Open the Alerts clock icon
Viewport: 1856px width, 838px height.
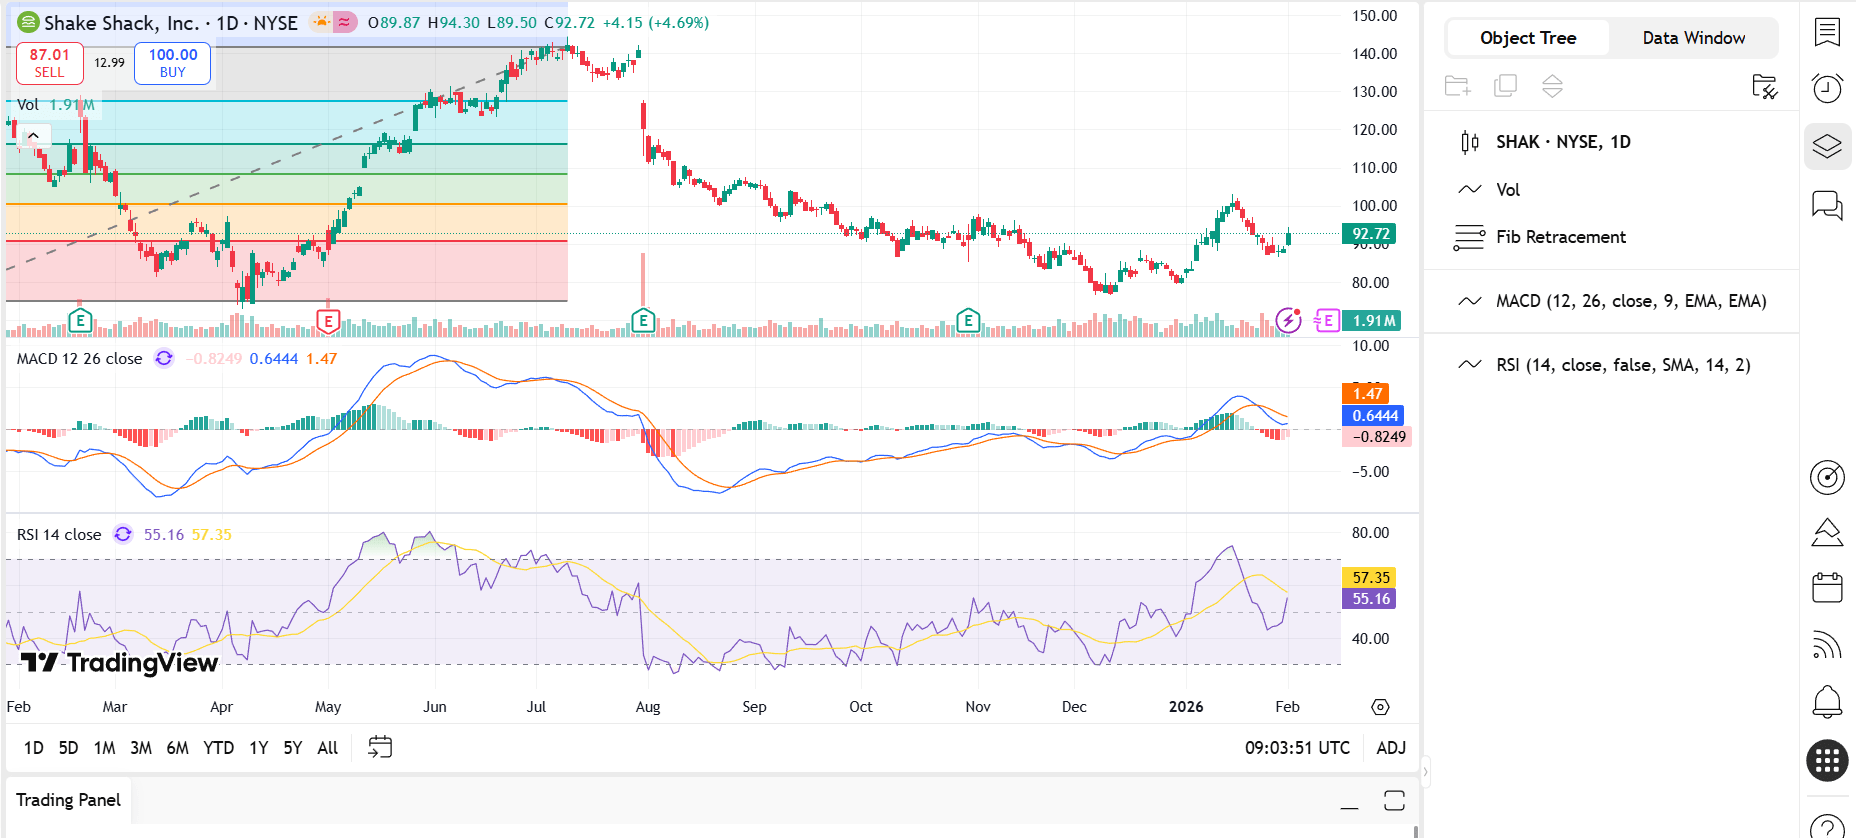pyautogui.click(x=1827, y=88)
